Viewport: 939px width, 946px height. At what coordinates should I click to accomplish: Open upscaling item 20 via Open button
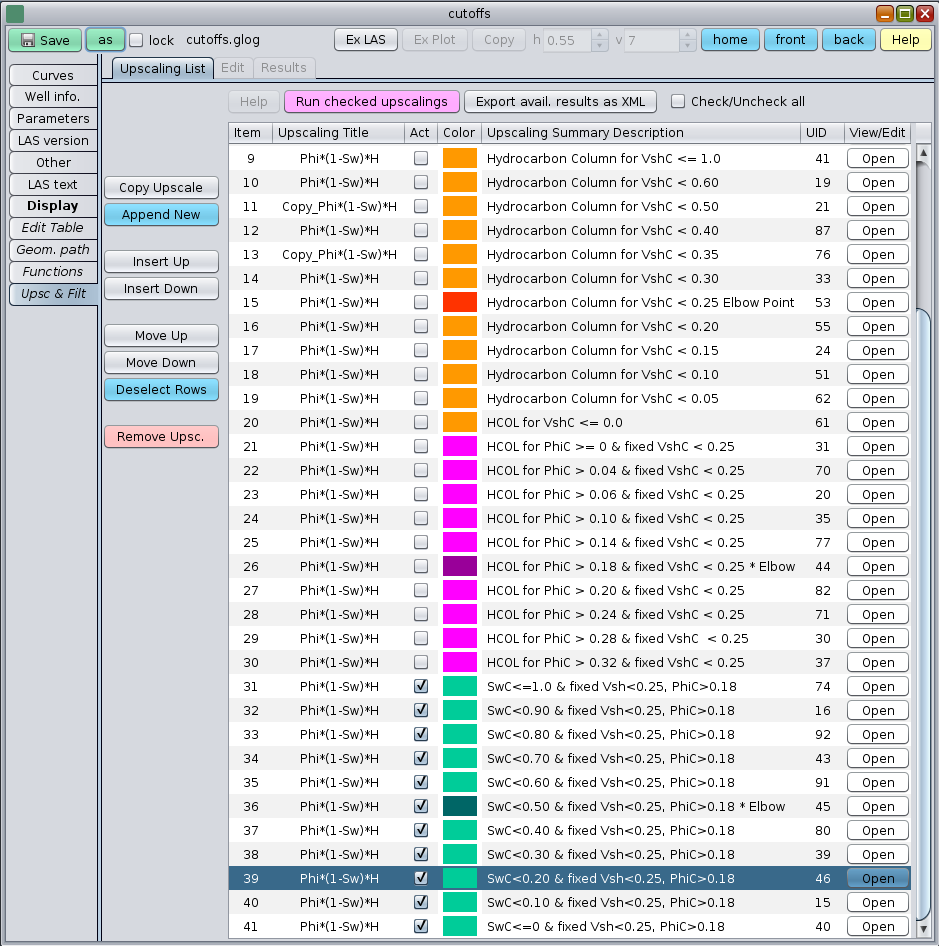pyautogui.click(x=878, y=422)
